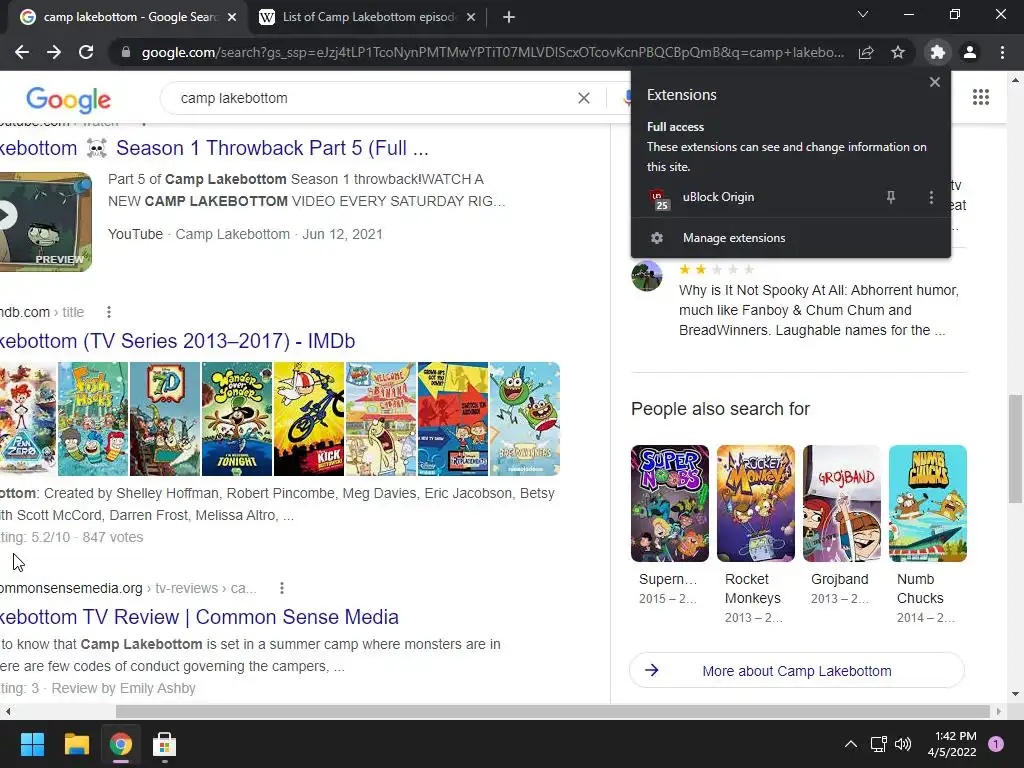1024x768 pixels.
Task: Open the tab search dropdown
Action: pos(863,14)
